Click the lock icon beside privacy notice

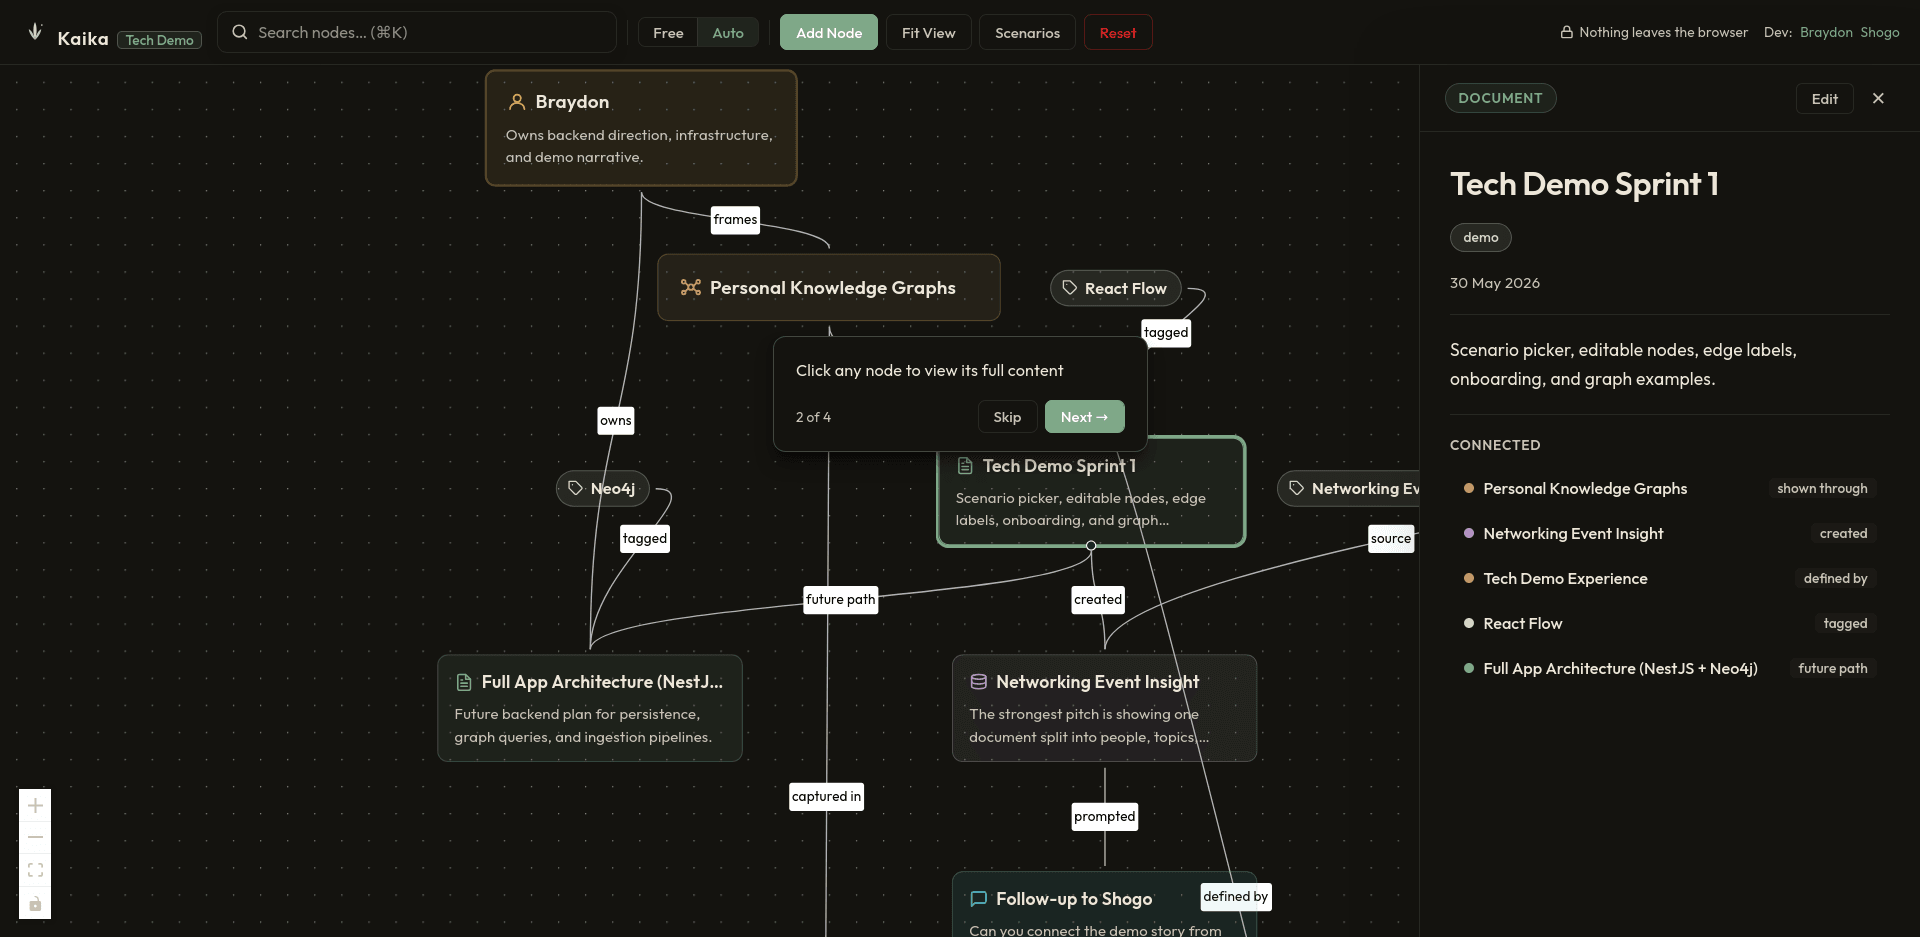click(1567, 32)
